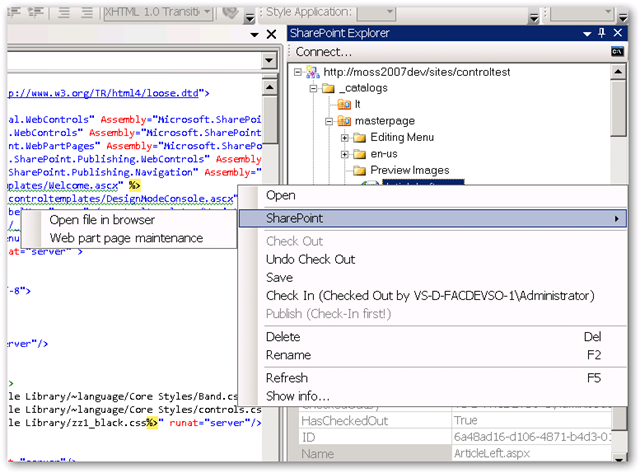This screenshot has width=640, height=473.
Task: Click the DesignModeConsole.ascx path in code
Action: click(121, 199)
